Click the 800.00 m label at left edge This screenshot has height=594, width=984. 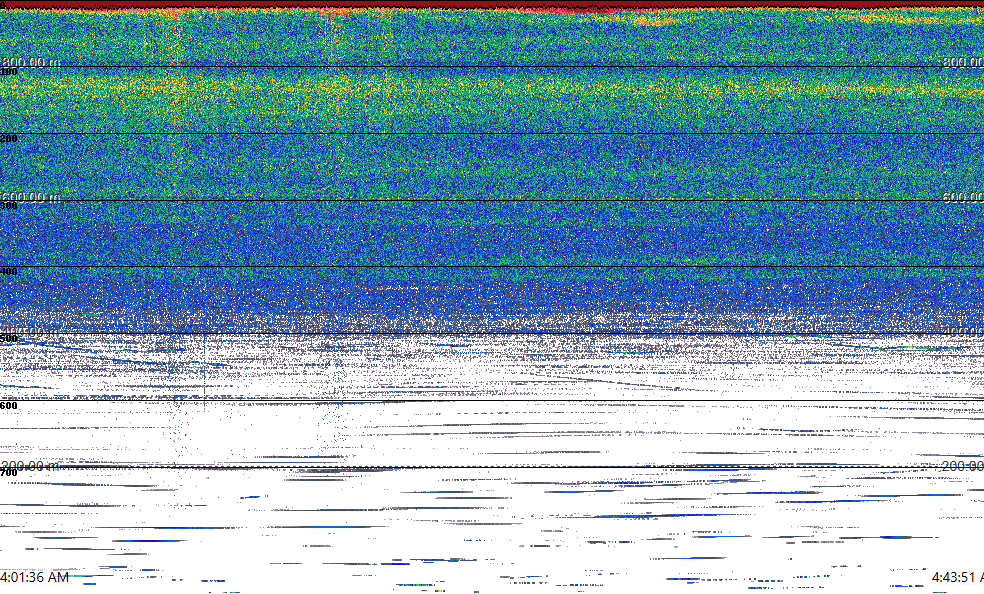coord(31,62)
